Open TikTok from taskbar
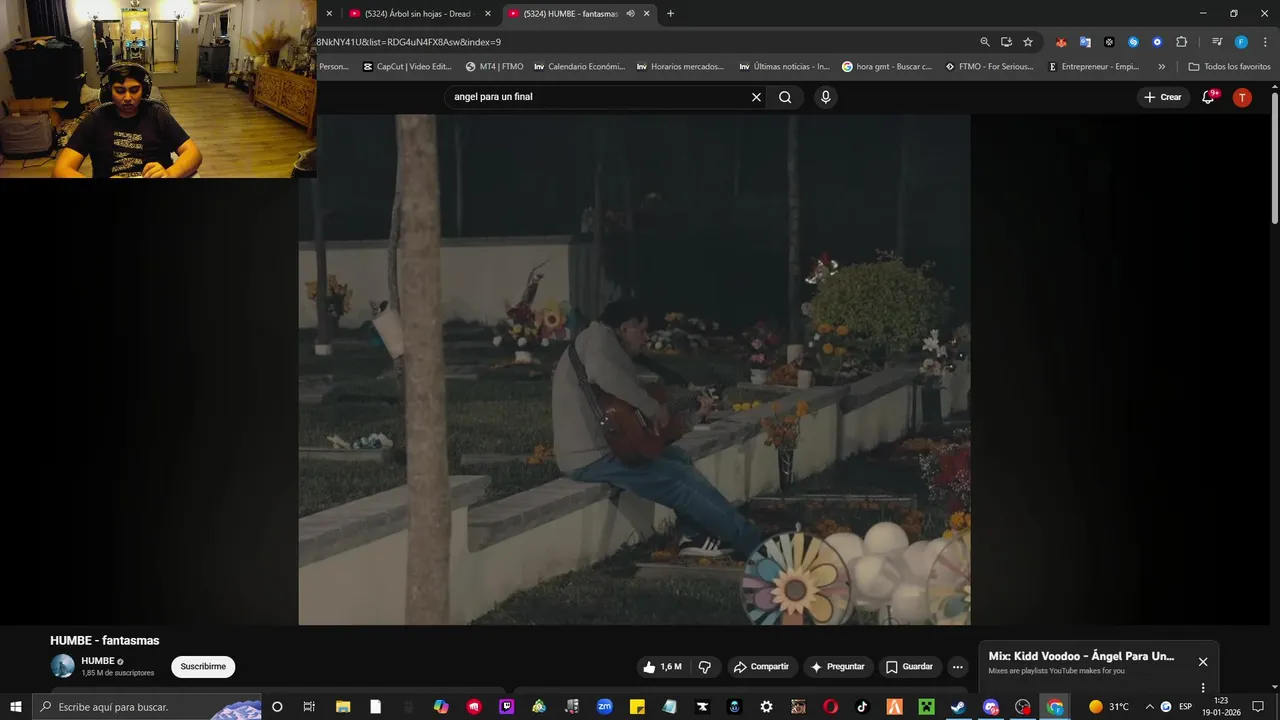Viewport: 1280px width, 720px height. click(862, 706)
